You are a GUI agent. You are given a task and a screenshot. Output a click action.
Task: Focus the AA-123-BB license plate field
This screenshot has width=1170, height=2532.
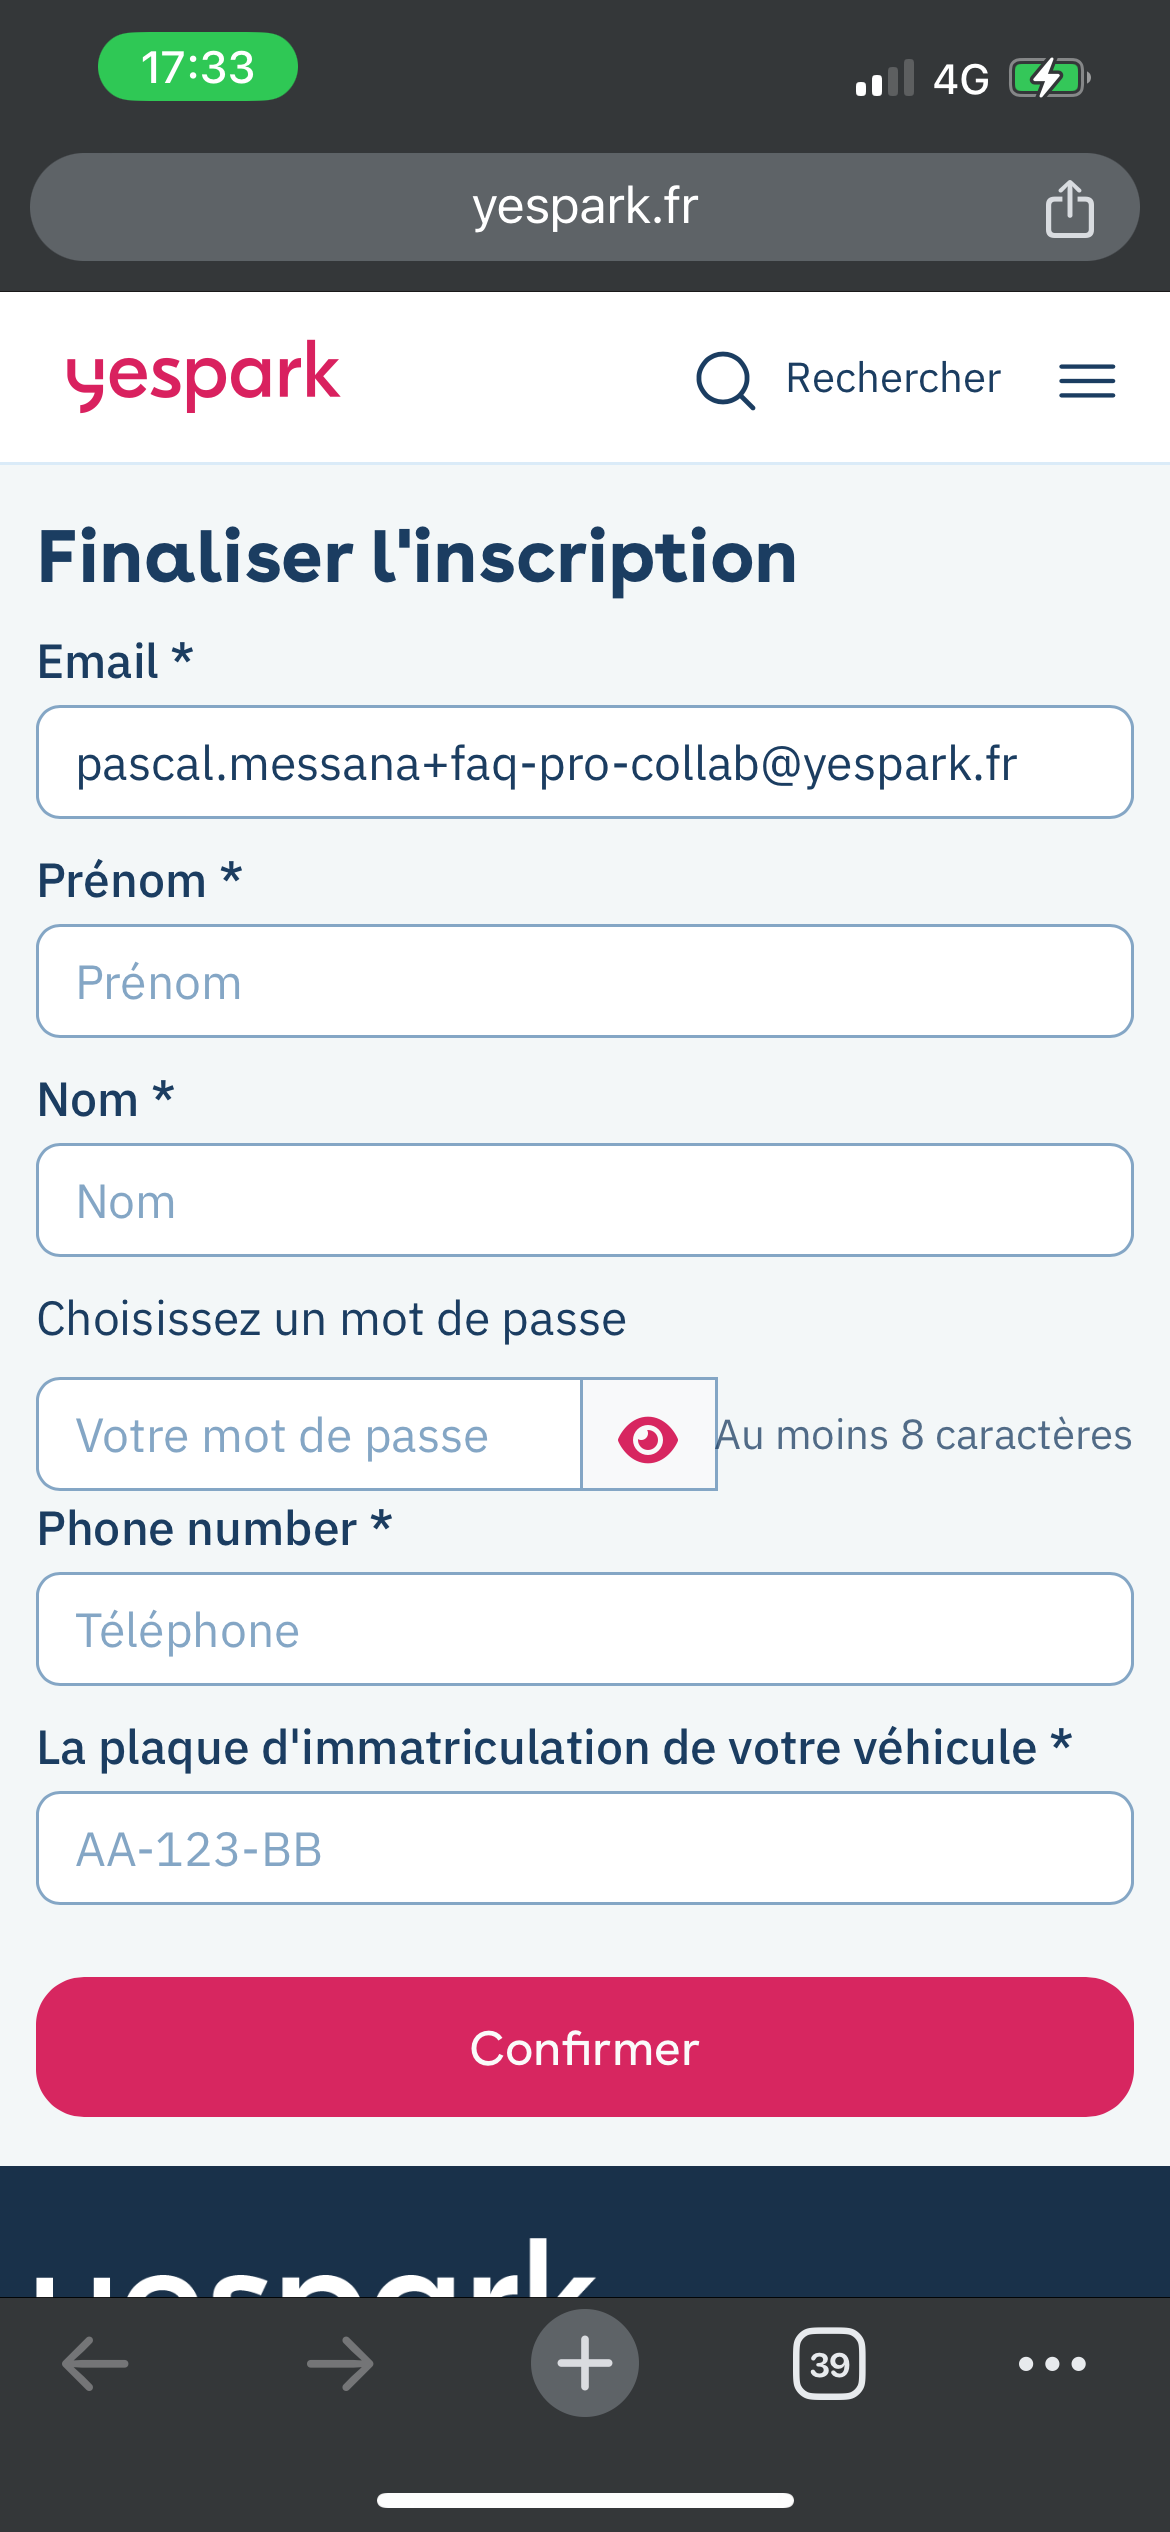(585, 1848)
